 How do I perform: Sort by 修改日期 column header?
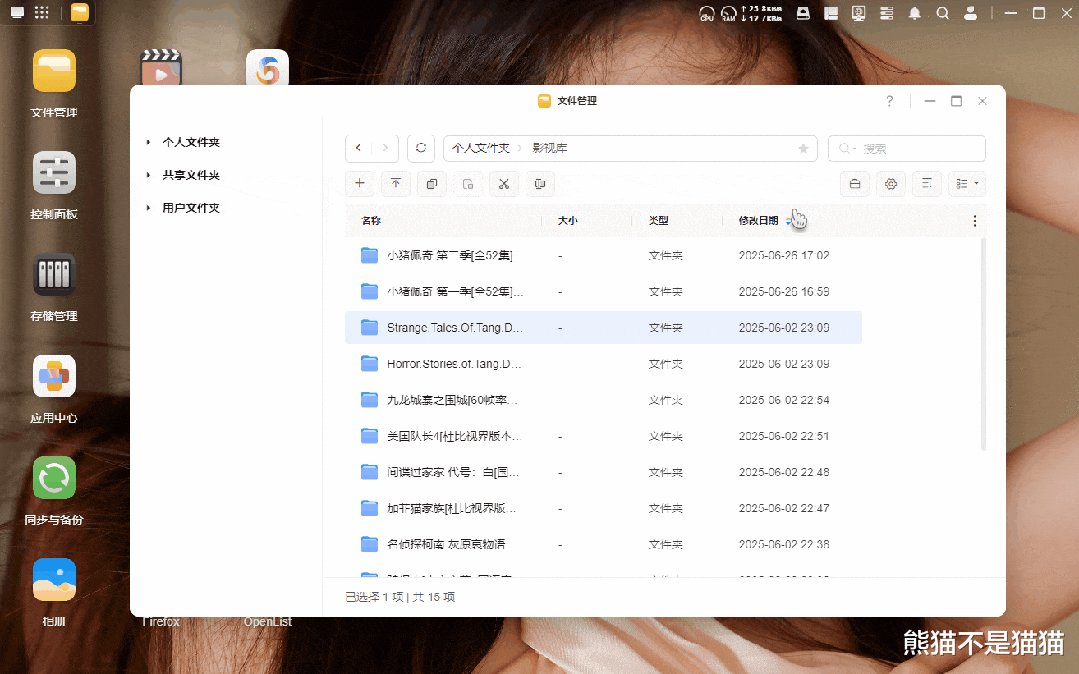click(758, 221)
